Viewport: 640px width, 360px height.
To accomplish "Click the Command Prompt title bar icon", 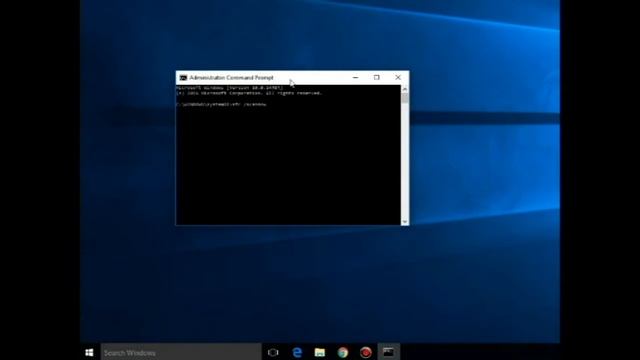I will 183,78.
